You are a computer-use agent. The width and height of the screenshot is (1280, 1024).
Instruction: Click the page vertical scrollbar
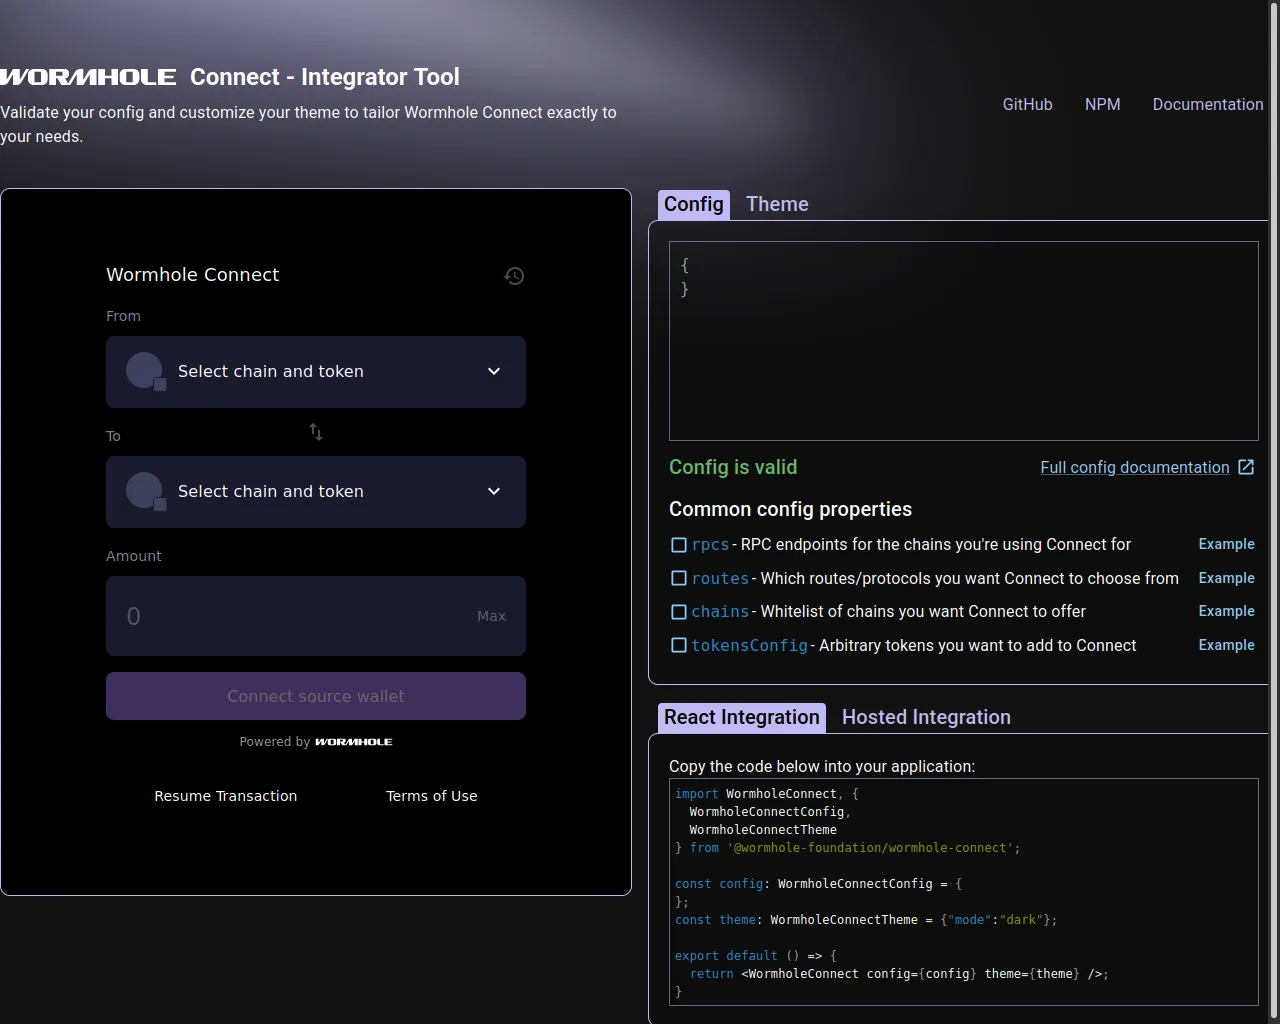tap(1274, 512)
